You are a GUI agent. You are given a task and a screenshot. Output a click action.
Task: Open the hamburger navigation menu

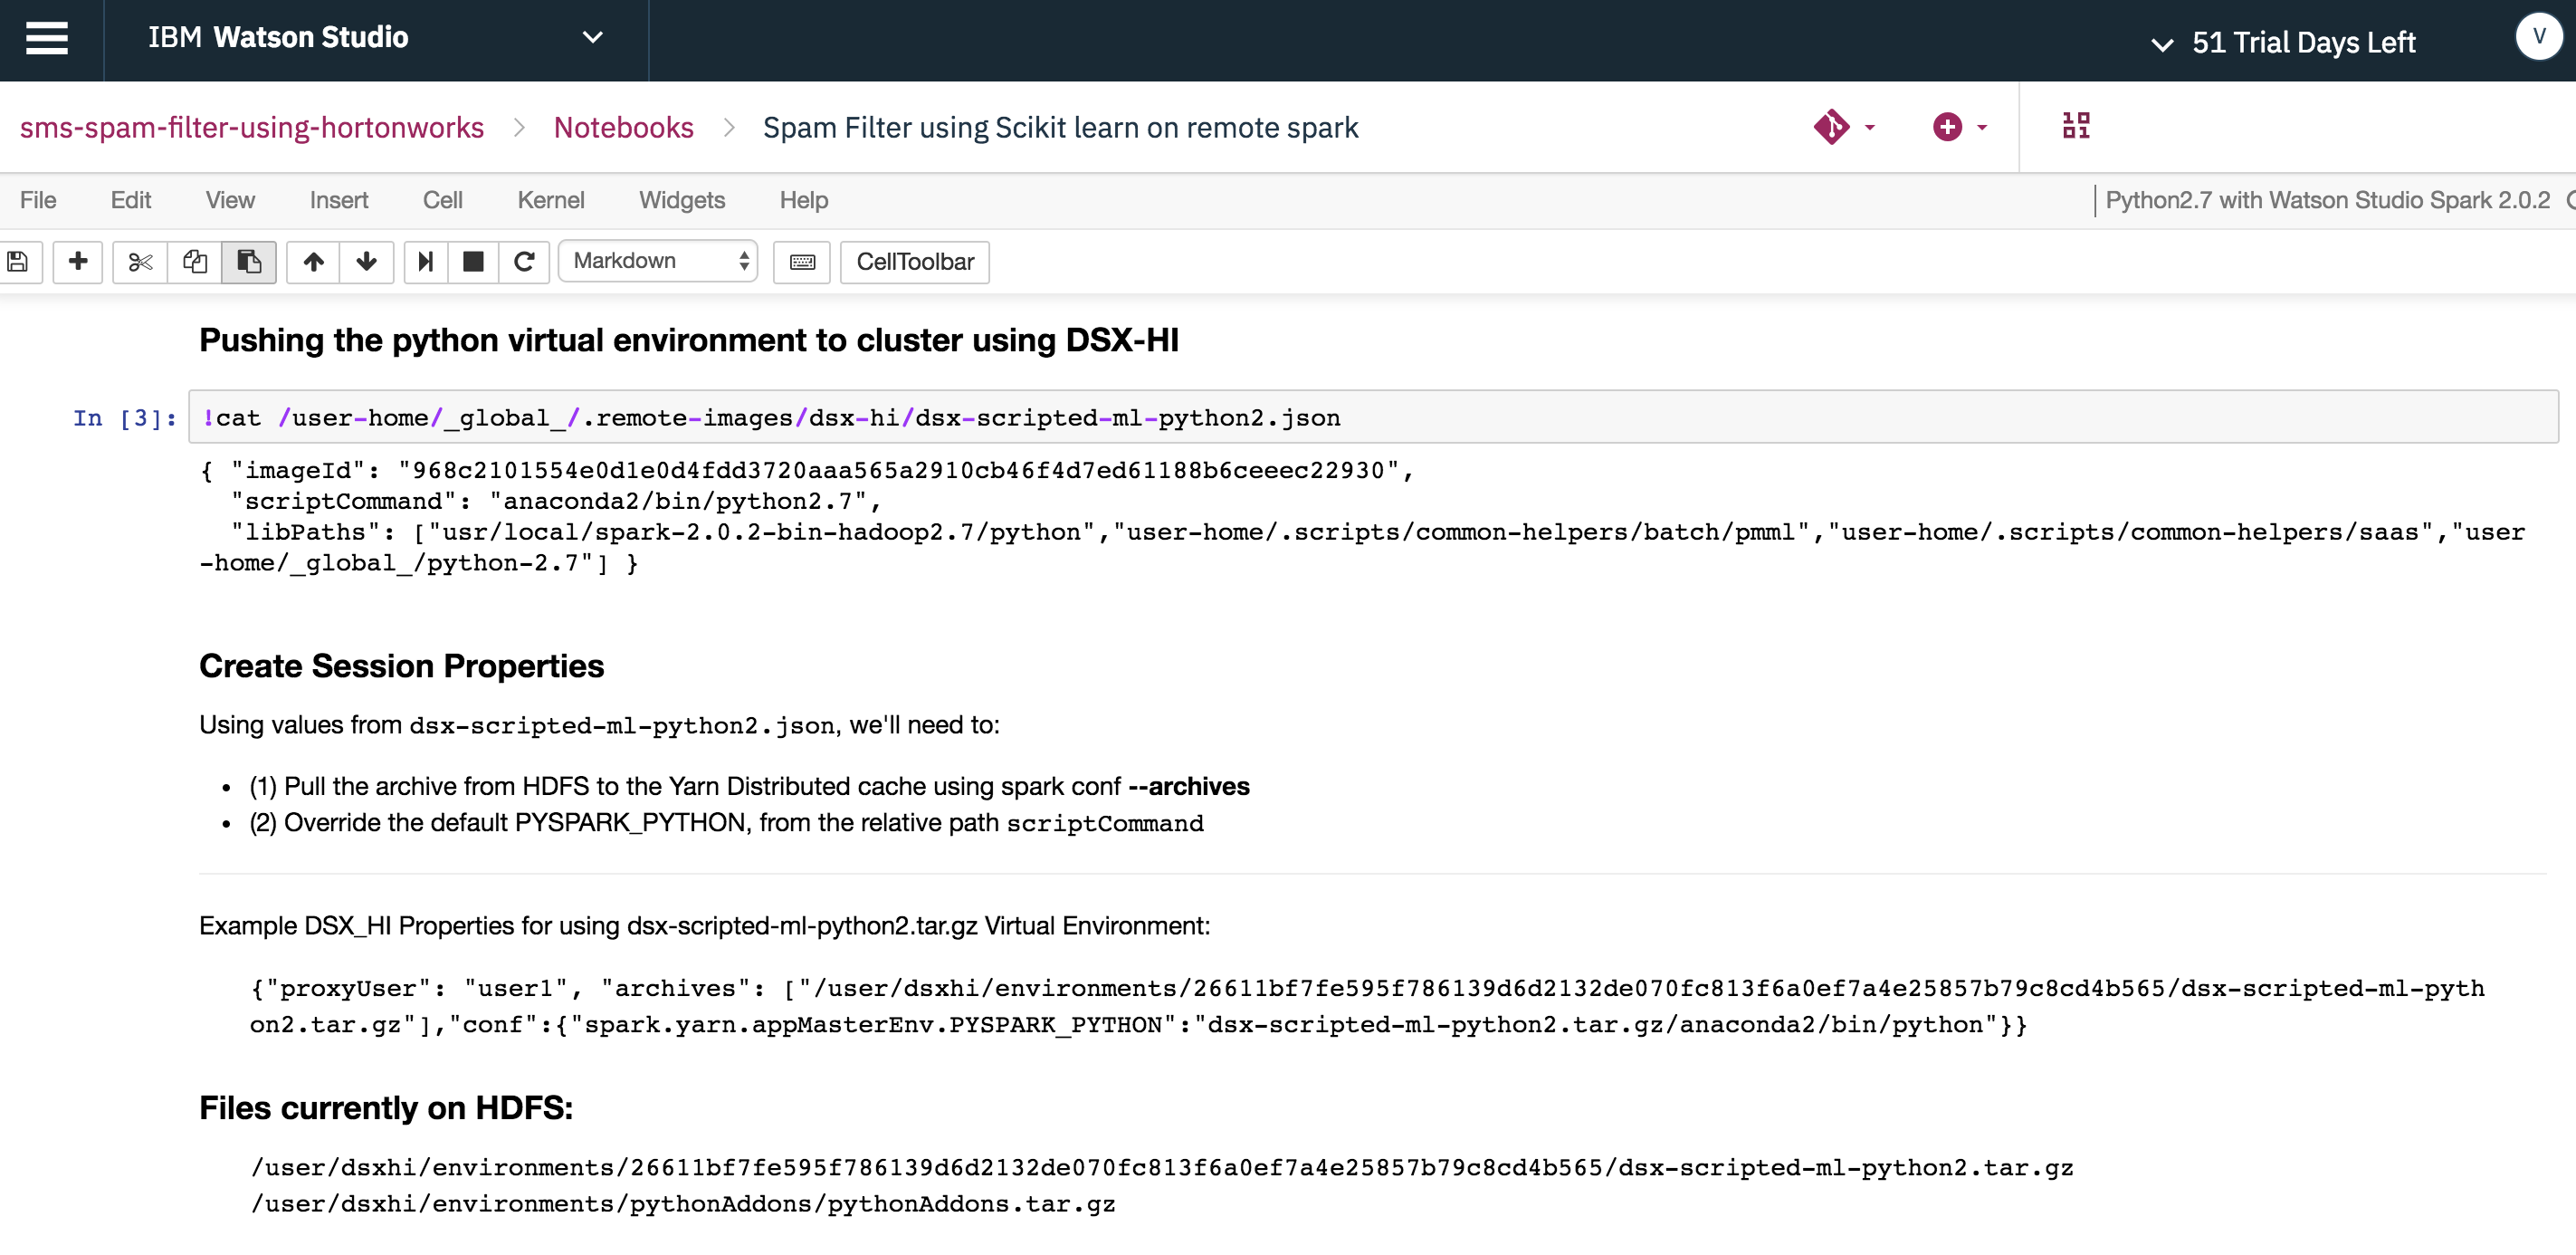click(46, 39)
